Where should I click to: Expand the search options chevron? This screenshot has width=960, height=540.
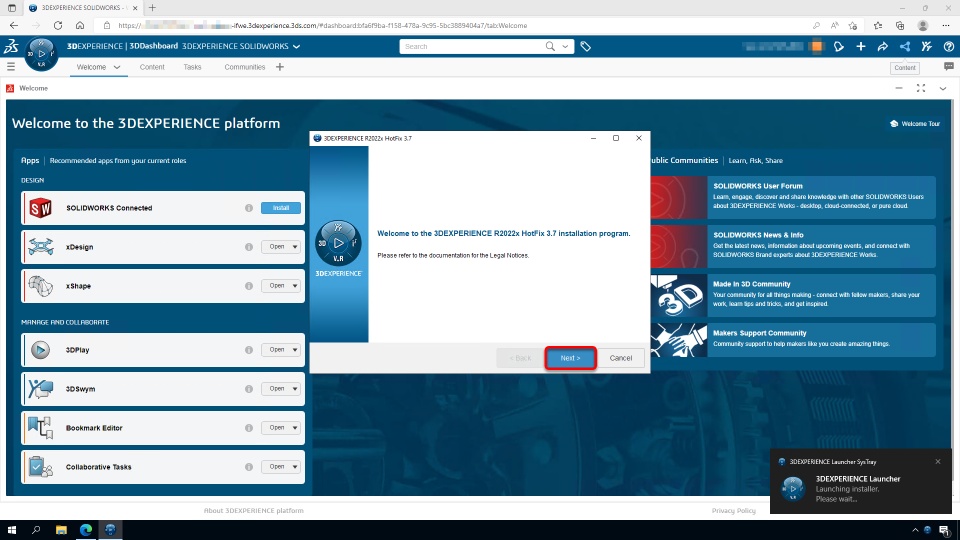(565, 47)
